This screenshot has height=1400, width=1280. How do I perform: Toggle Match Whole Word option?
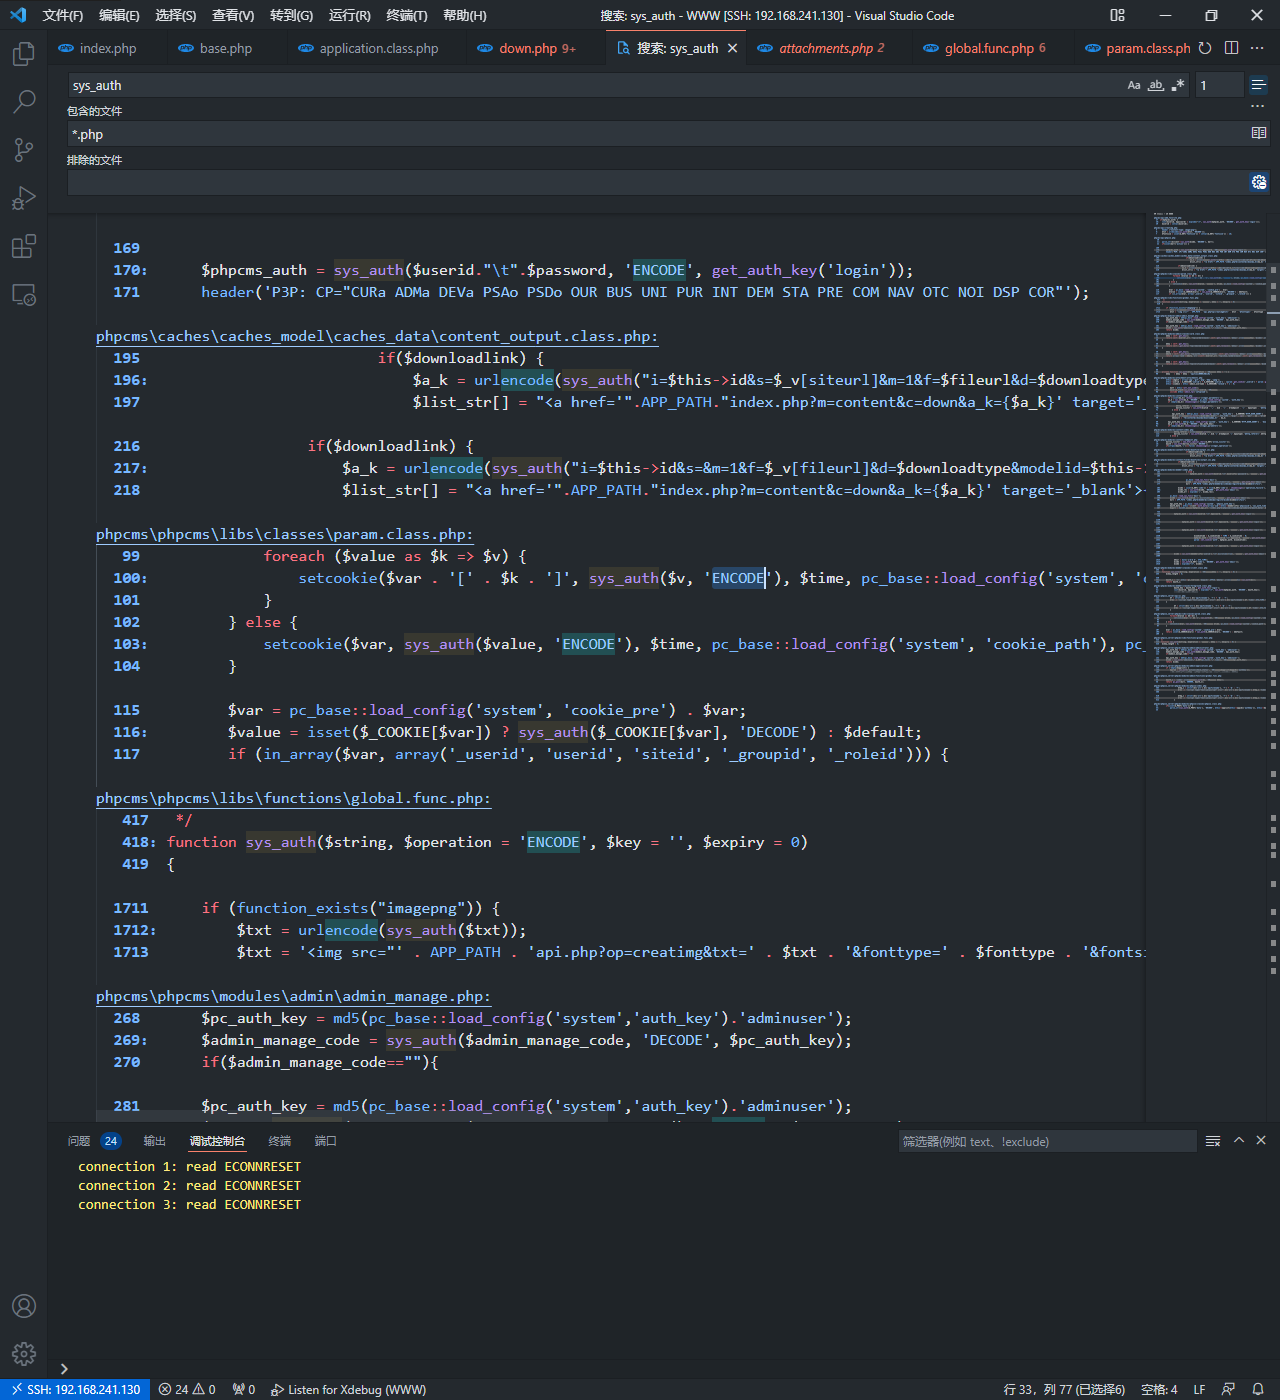click(1156, 85)
